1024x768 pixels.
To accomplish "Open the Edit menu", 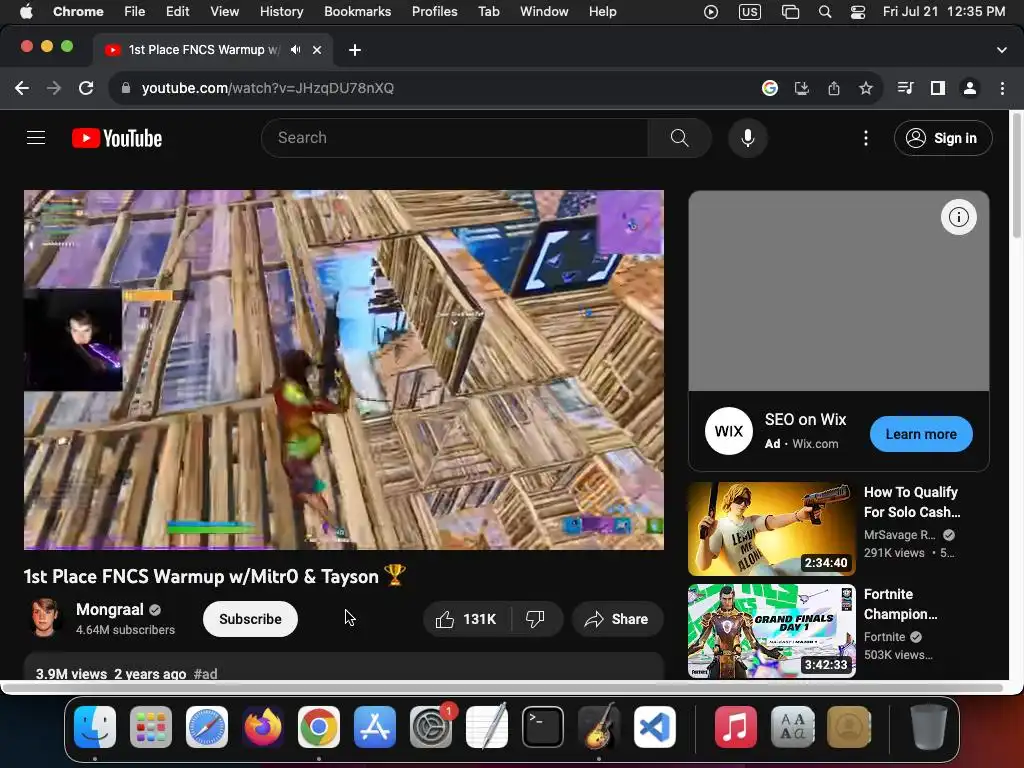I will [x=177, y=12].
